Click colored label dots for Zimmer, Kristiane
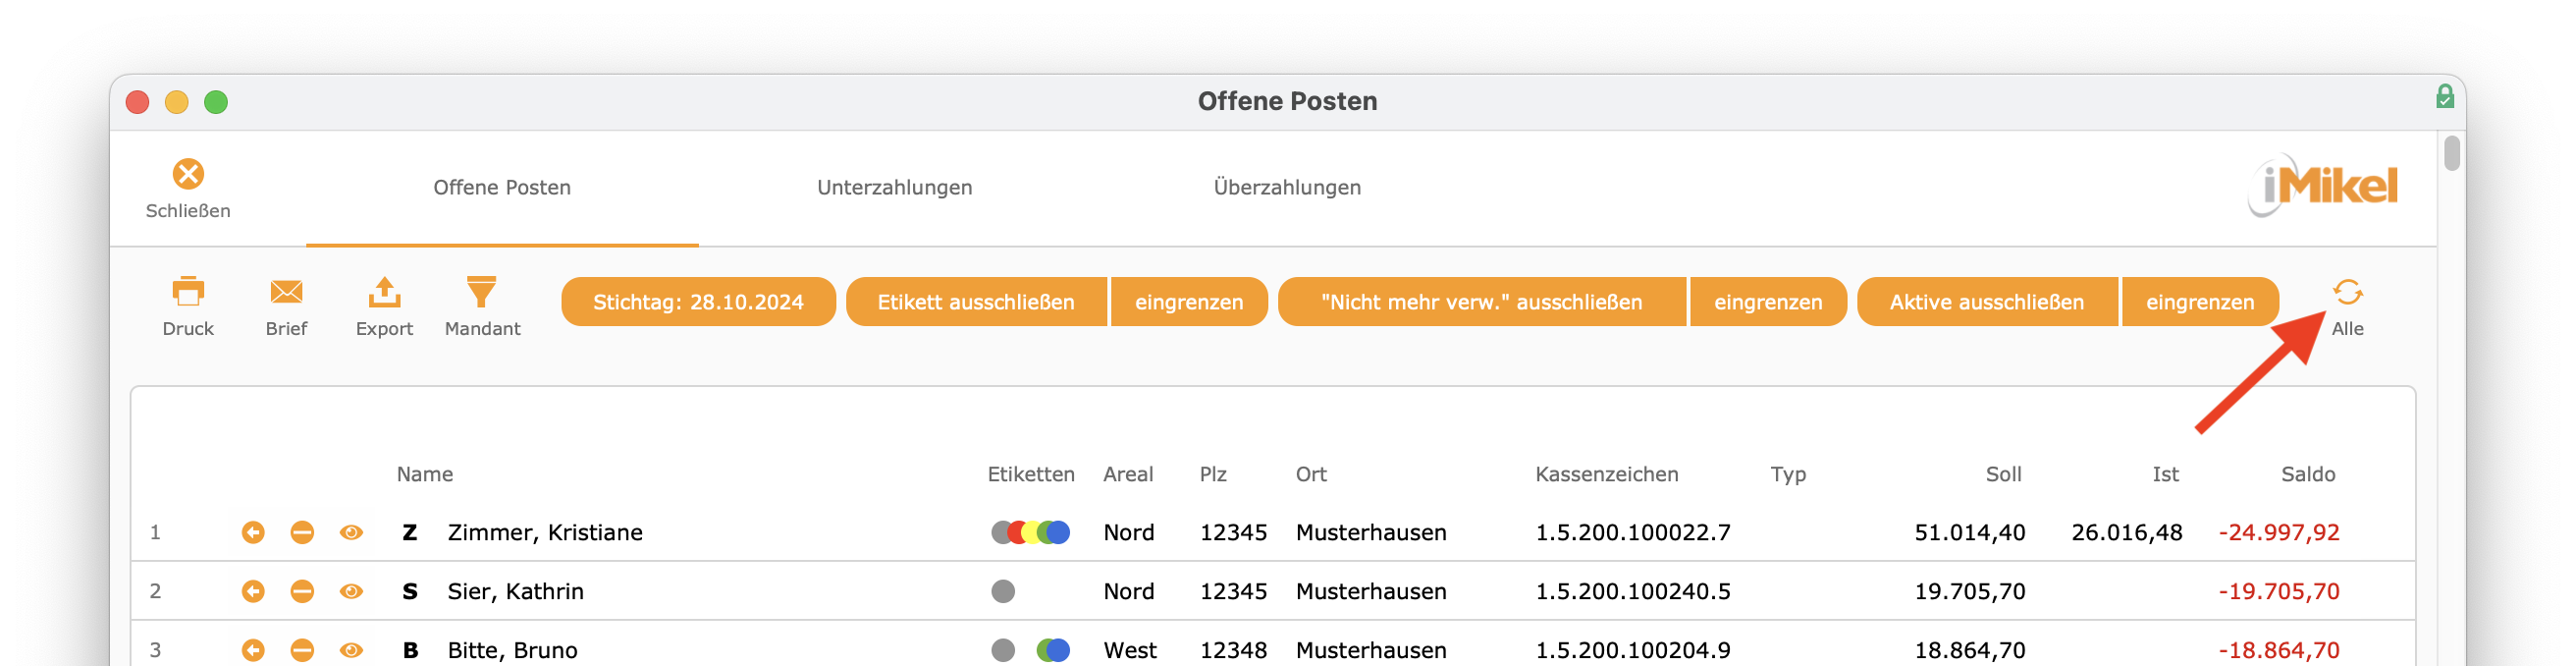2576x666 pixels. tap(1030, 532)
